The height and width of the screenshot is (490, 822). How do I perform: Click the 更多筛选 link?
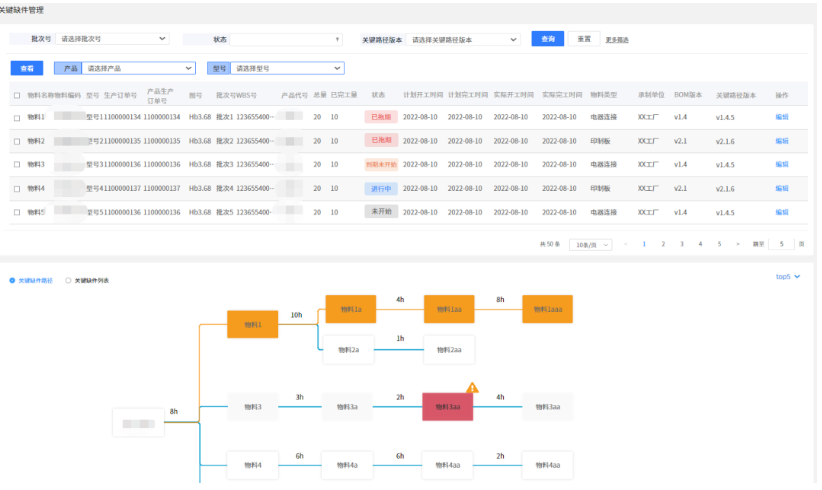click(x=617, y=40)
